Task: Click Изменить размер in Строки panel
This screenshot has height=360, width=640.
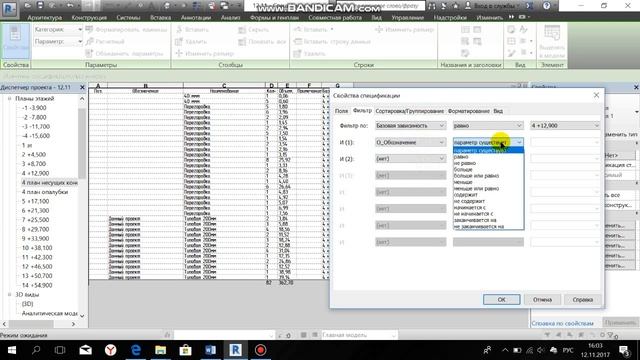Action: [404, 29]
